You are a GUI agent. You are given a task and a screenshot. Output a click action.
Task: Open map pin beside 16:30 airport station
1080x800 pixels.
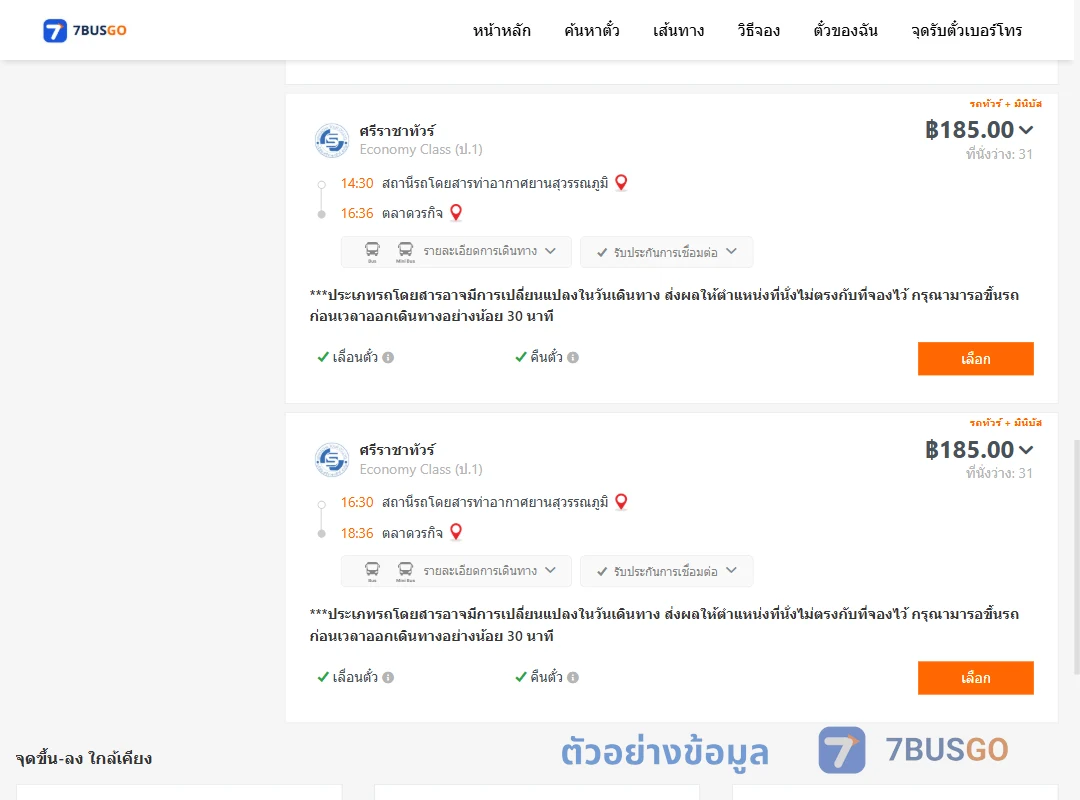[621, 502]
